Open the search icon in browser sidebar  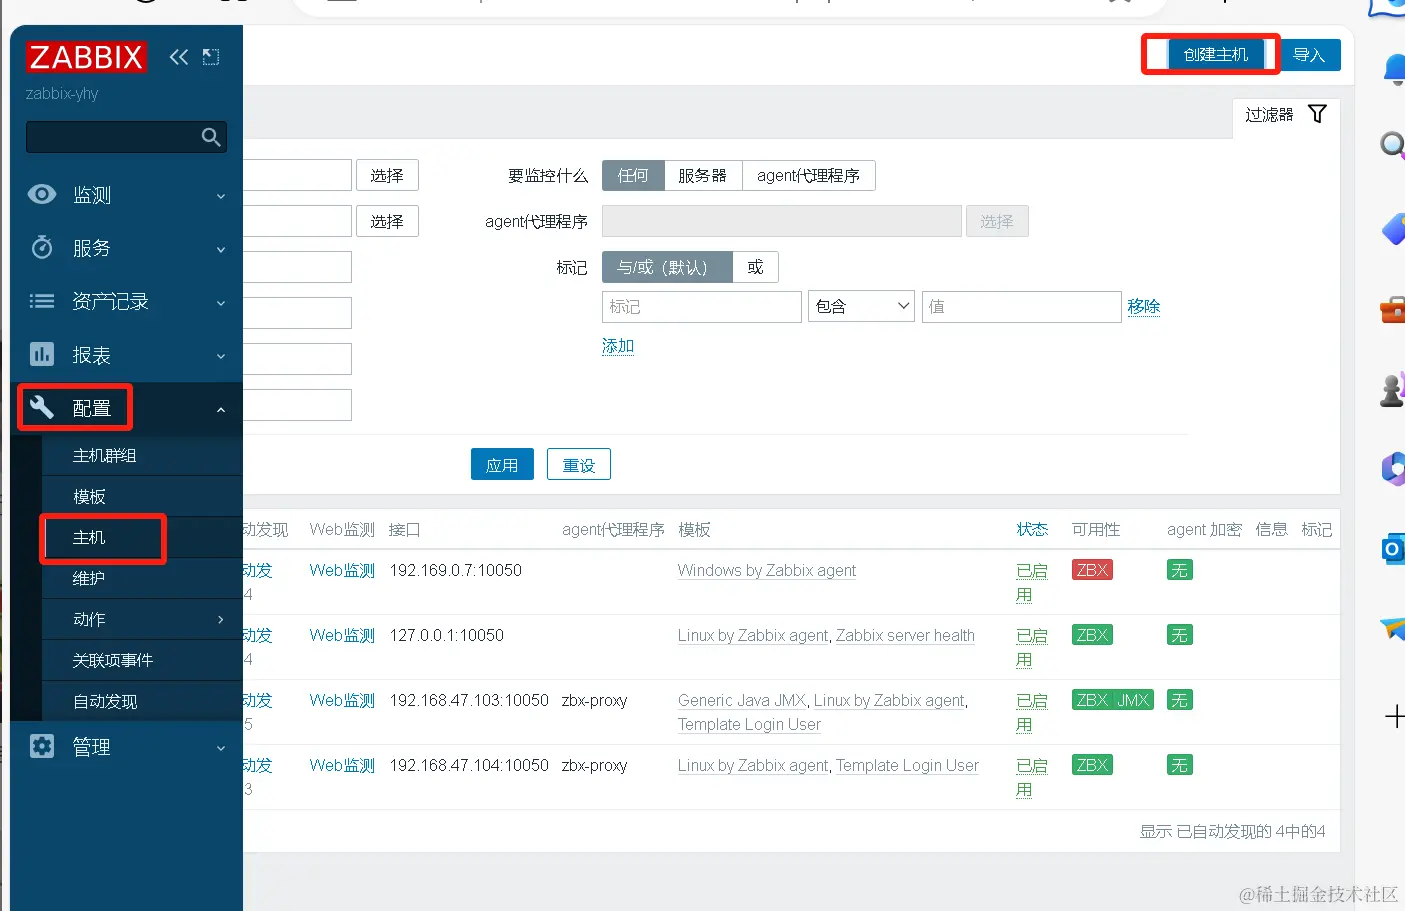click(1393, 146)
